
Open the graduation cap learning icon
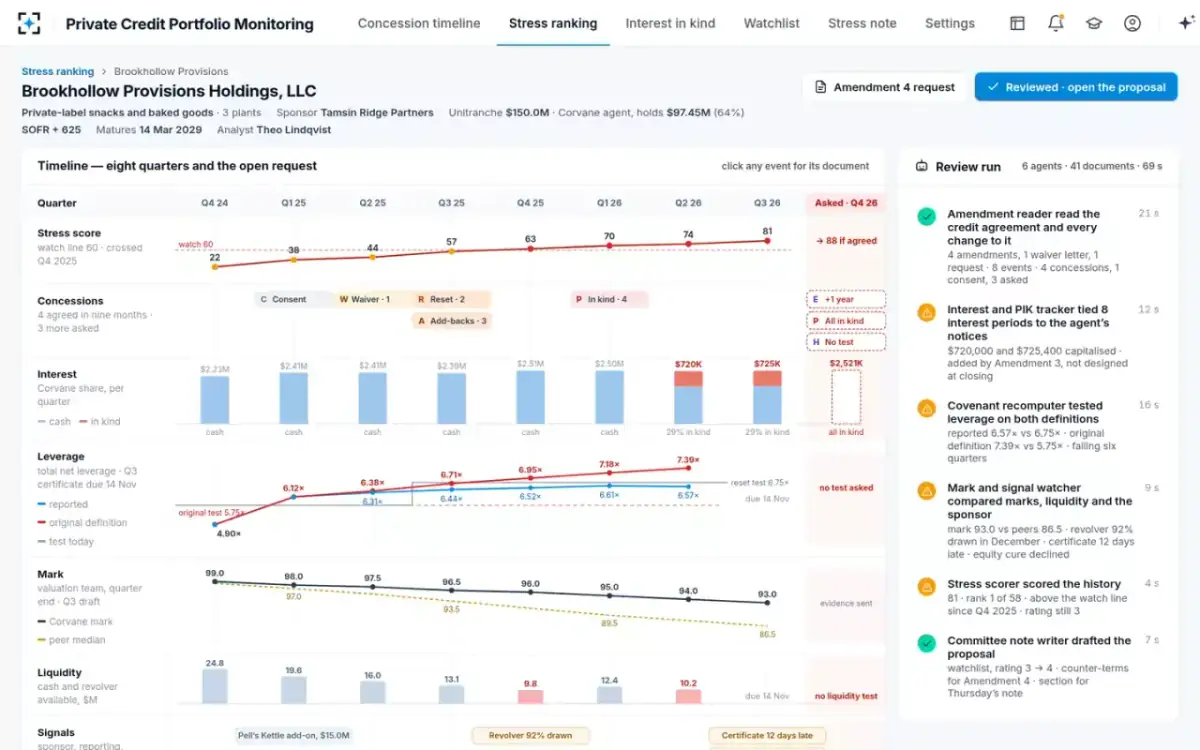(1094, 23)
